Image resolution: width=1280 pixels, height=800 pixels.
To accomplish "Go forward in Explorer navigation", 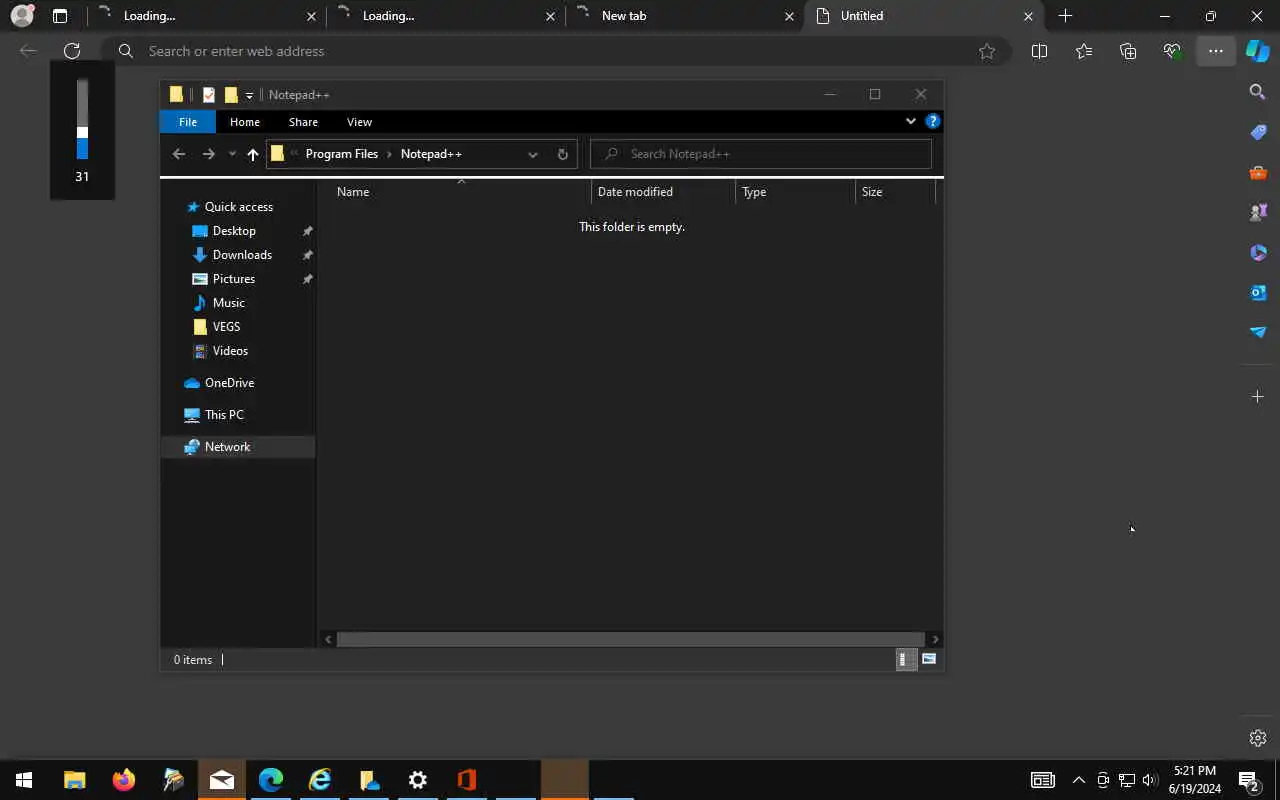I will click(x=208, y=154).
